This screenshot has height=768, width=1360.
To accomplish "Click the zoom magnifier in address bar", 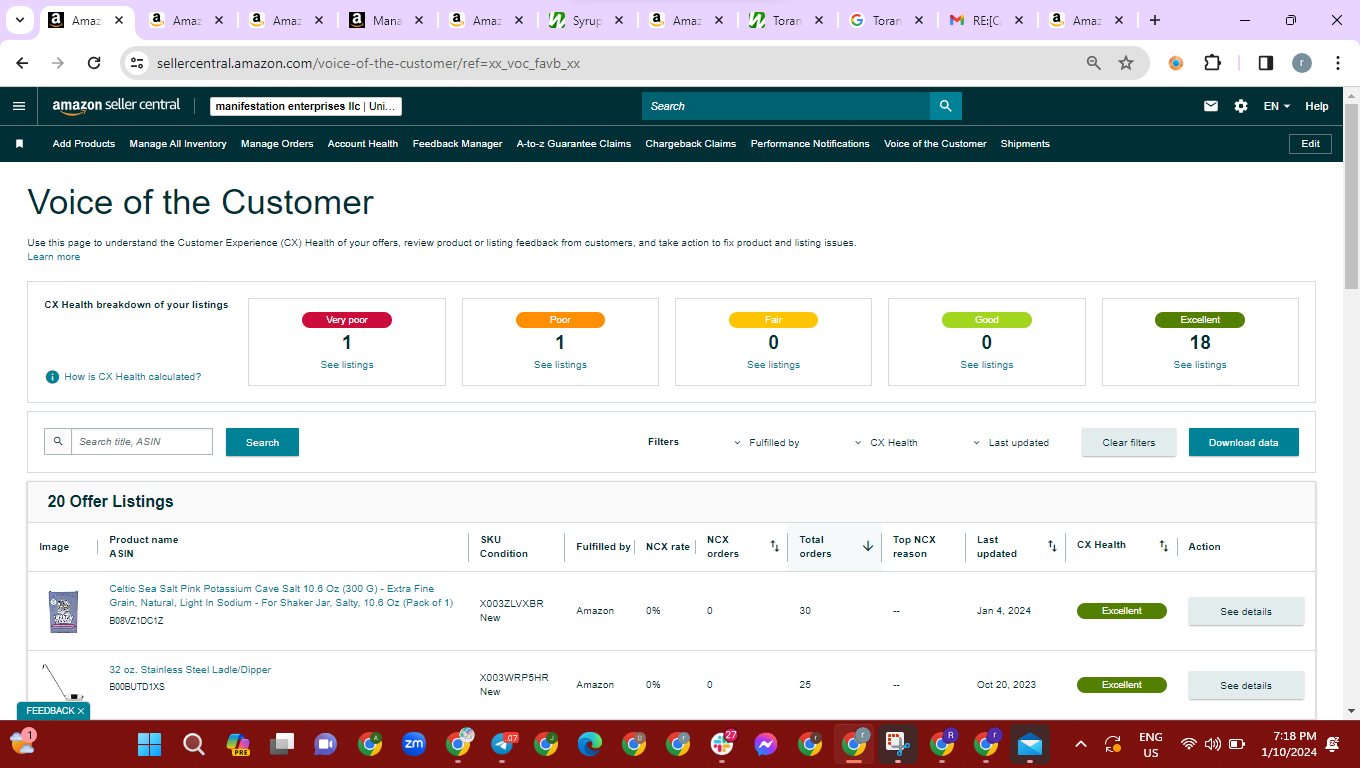I will 1094,63.
